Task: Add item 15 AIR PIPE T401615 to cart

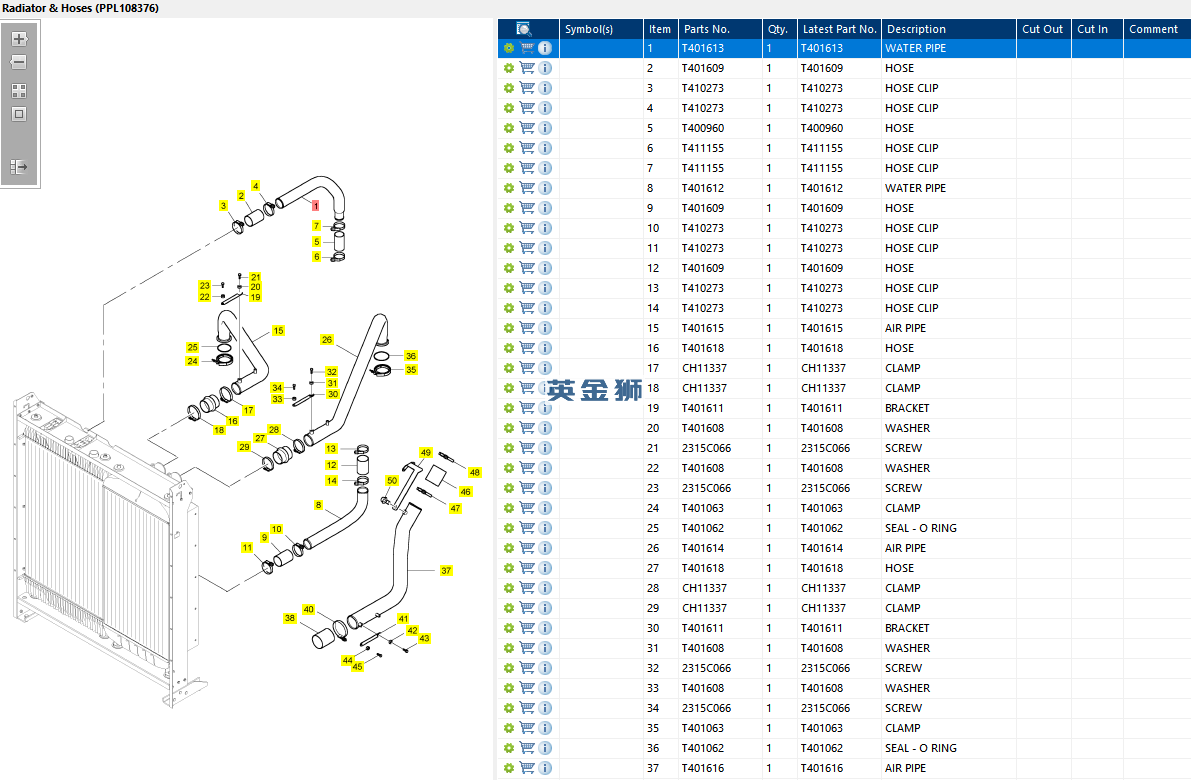Action: [527, 328]
